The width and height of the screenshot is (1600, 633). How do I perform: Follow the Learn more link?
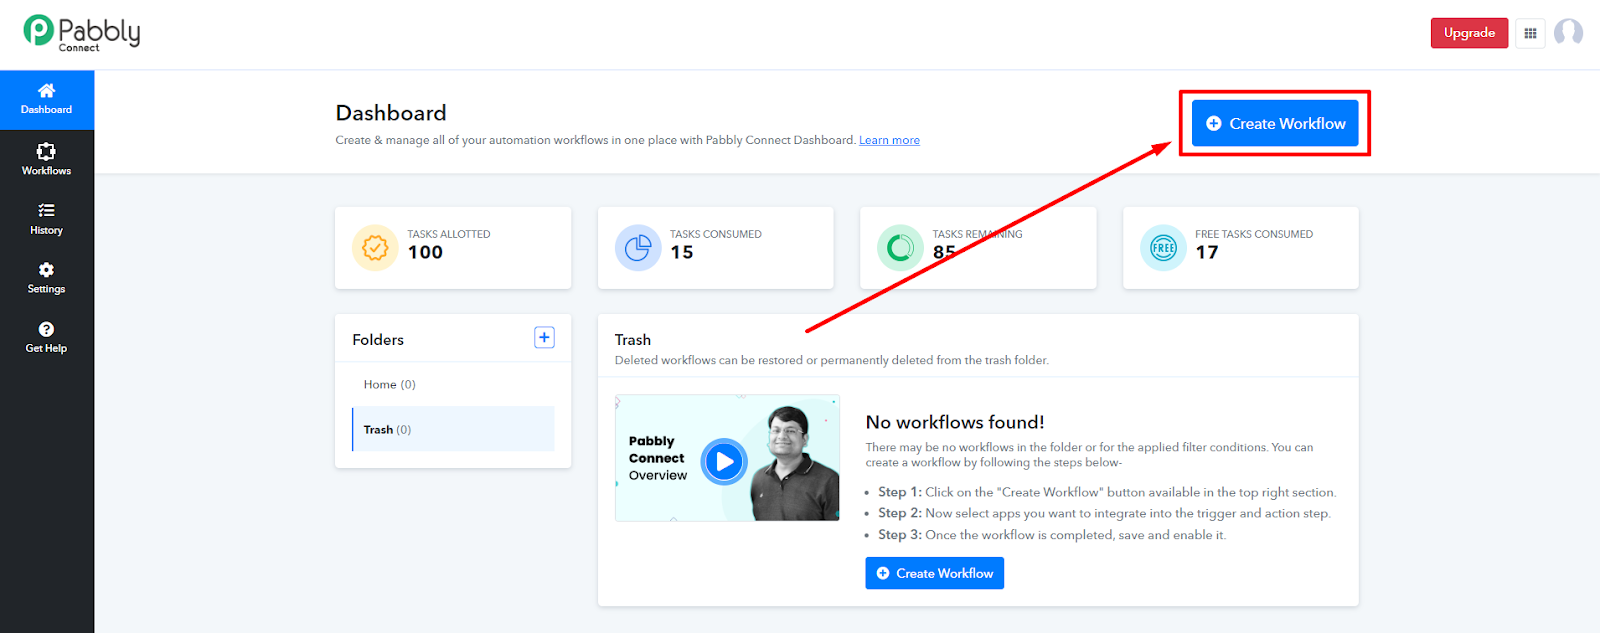pos(889,140)
